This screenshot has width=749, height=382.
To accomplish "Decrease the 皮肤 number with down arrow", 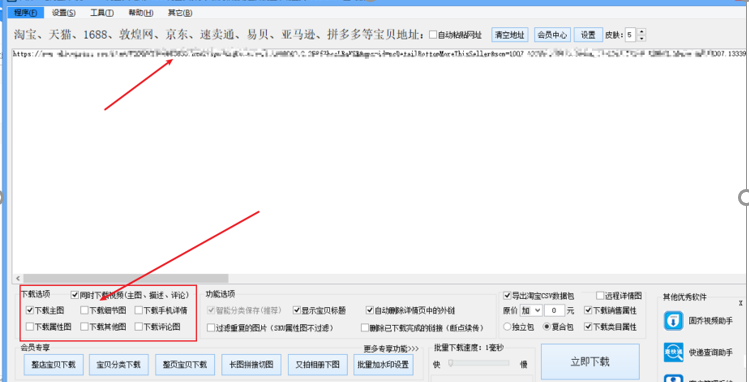I will point(641,38).
